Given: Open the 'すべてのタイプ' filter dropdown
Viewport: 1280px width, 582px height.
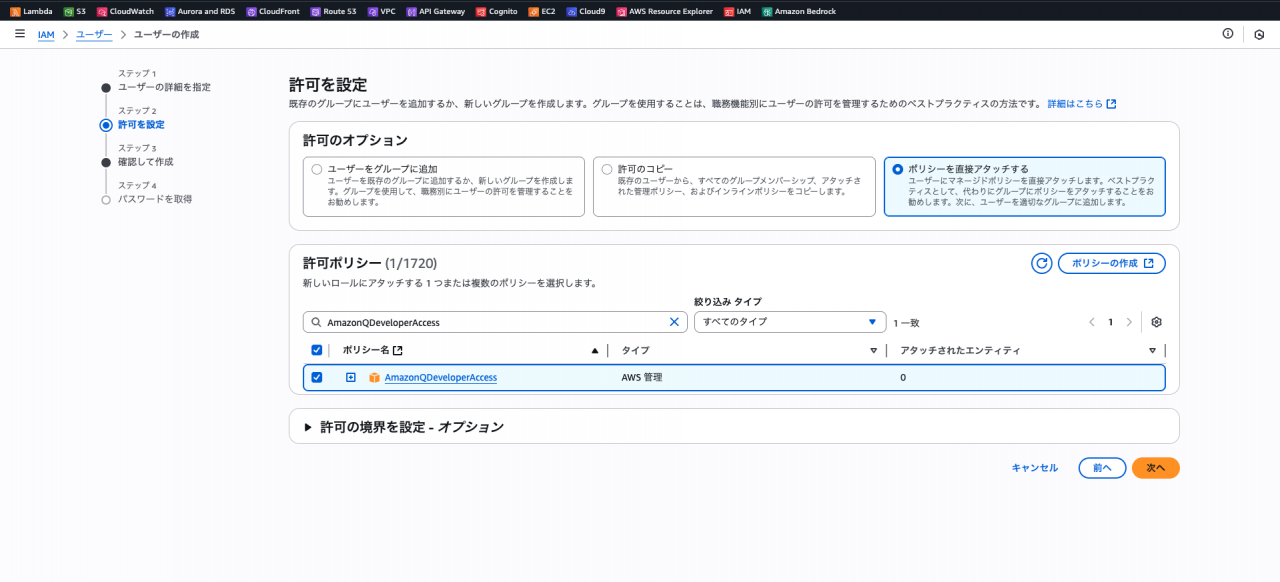Looking at the screenshot, I should pos(789,322).
